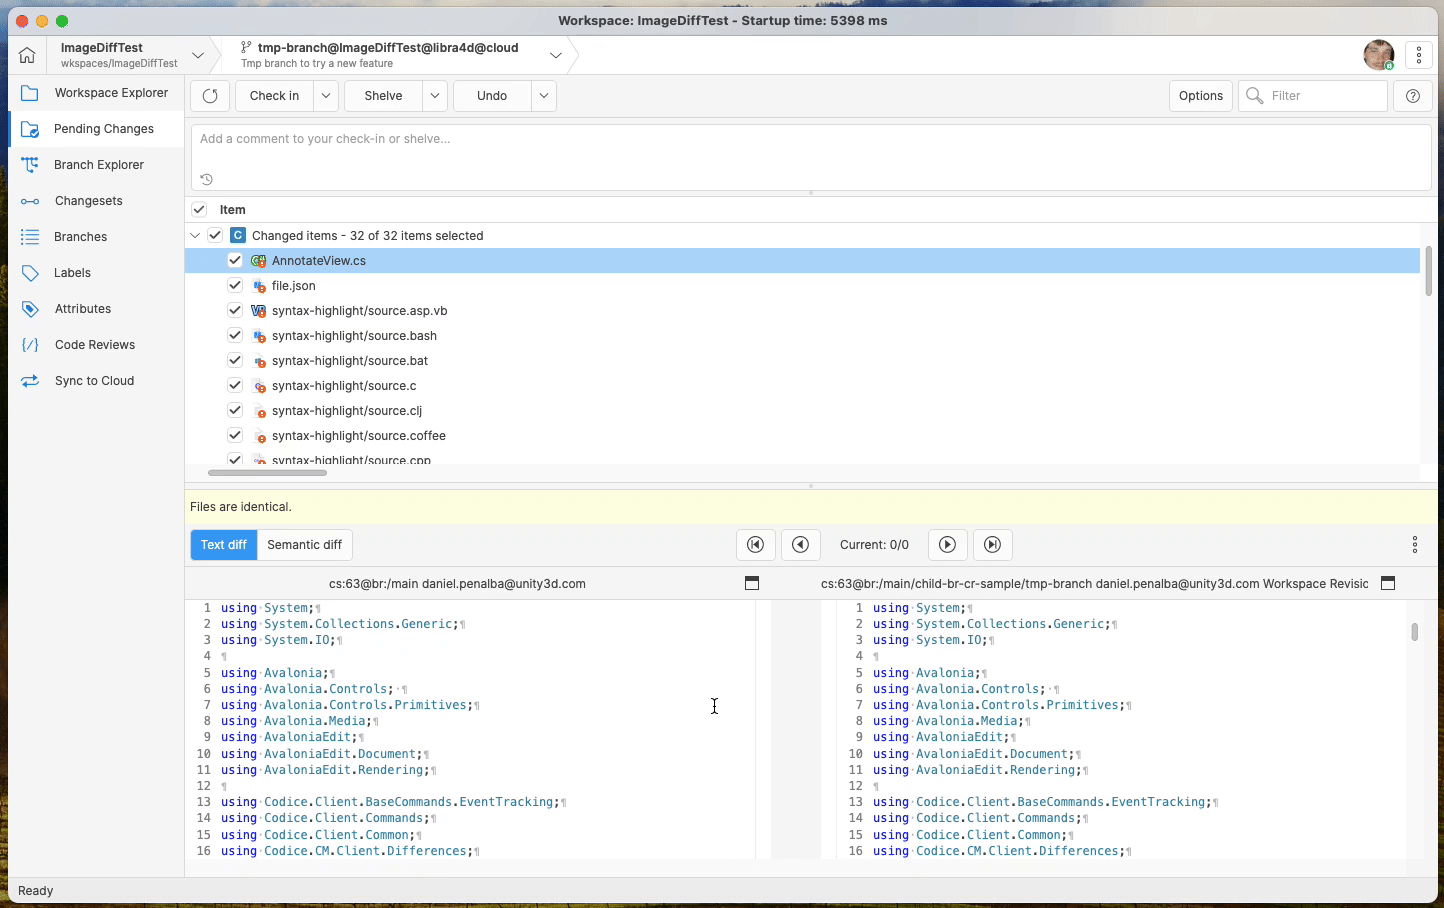The height and width of the screenshot is (908, 1444).
Task: Switch to the Semantic diff tab
Action: pos(304,545)
